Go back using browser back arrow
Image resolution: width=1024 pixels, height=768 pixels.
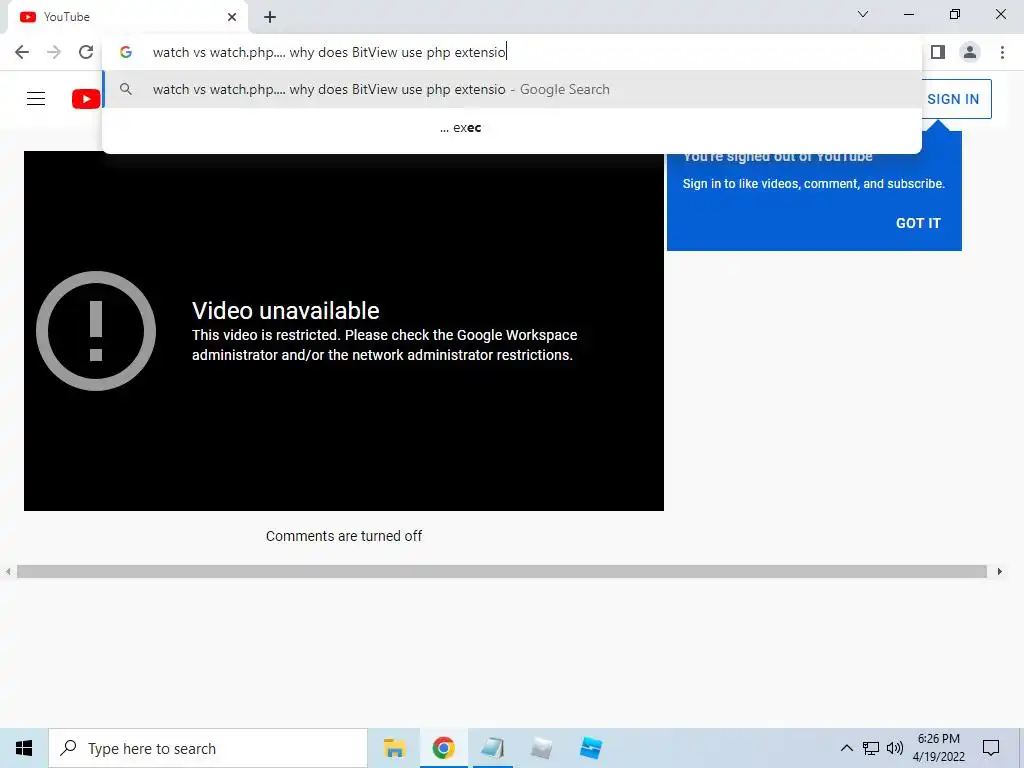[22, 52]
